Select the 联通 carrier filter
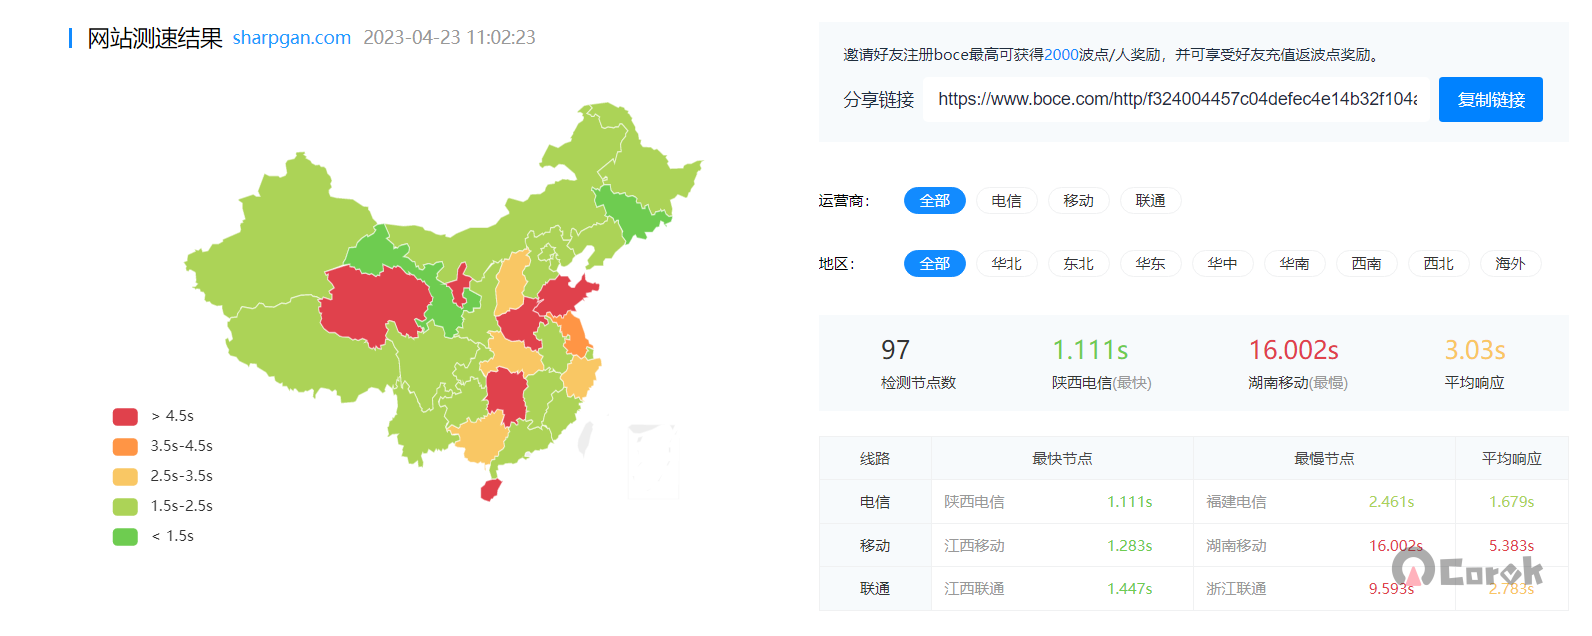The height and width of the screenshot is (636, 1592). pos(1150,201)
